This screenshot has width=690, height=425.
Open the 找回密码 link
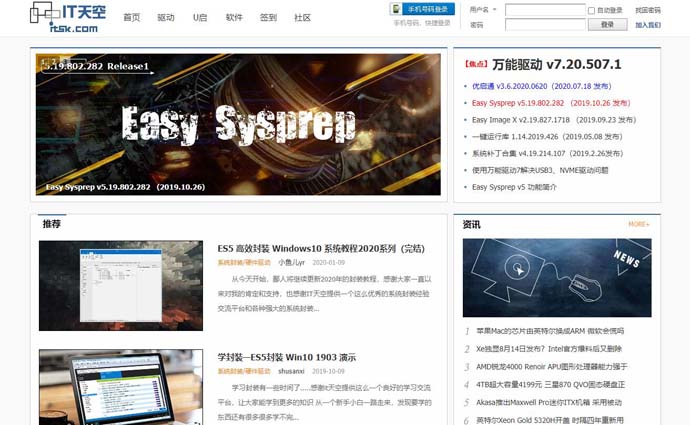coord(648,10)
